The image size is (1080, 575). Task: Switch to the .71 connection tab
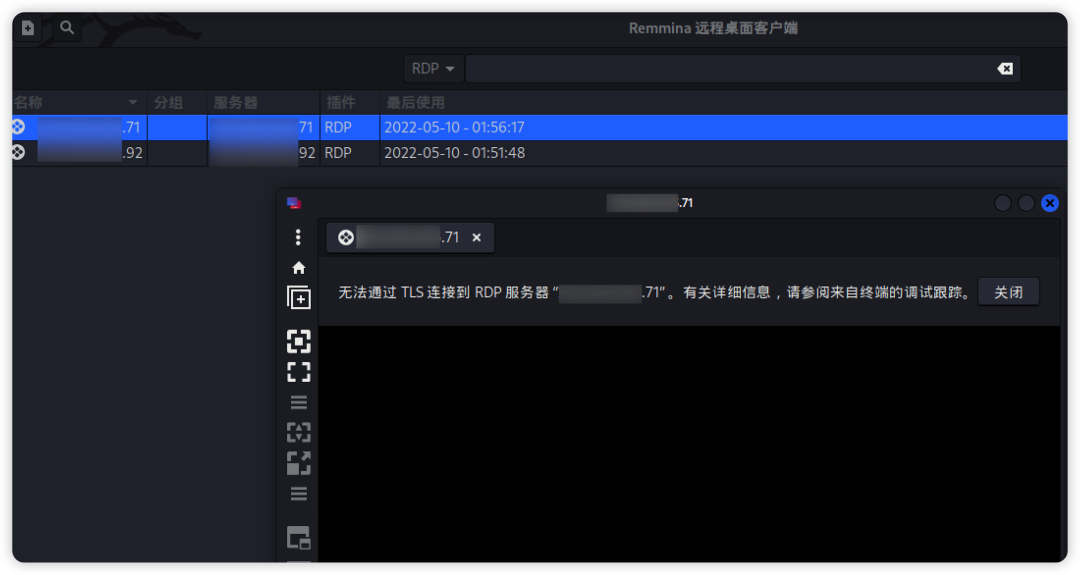coord(410,238)
